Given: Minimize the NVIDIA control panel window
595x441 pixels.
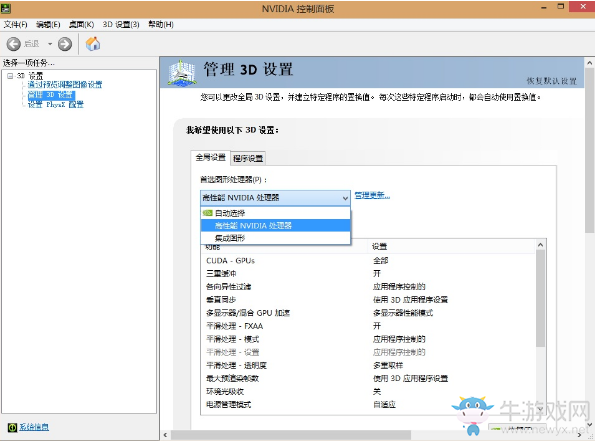Looking at the screenshot, I should click(544, 7).
